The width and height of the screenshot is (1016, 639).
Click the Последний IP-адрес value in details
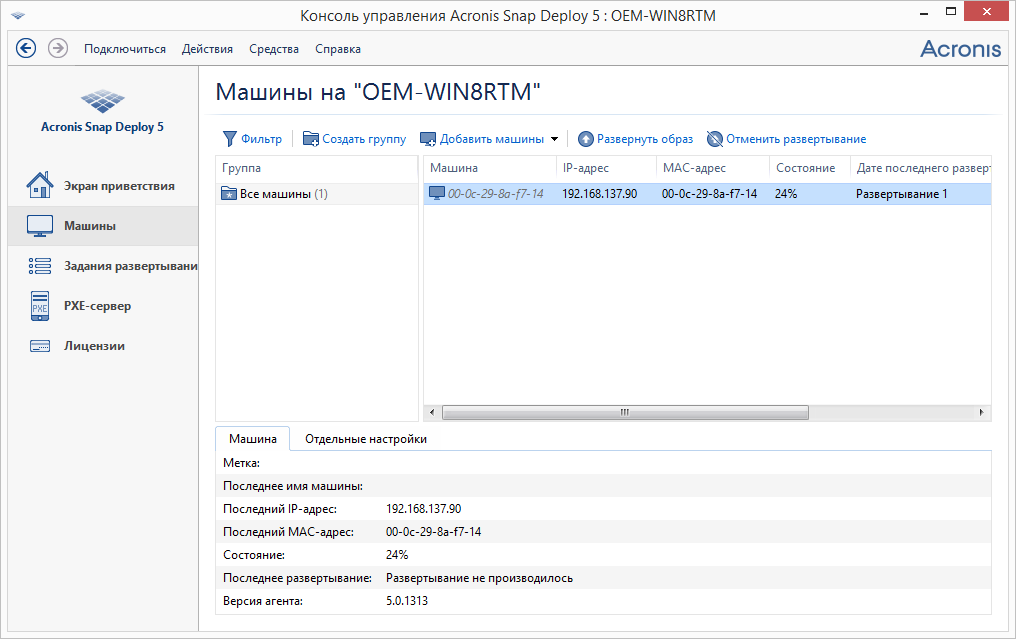424,509
